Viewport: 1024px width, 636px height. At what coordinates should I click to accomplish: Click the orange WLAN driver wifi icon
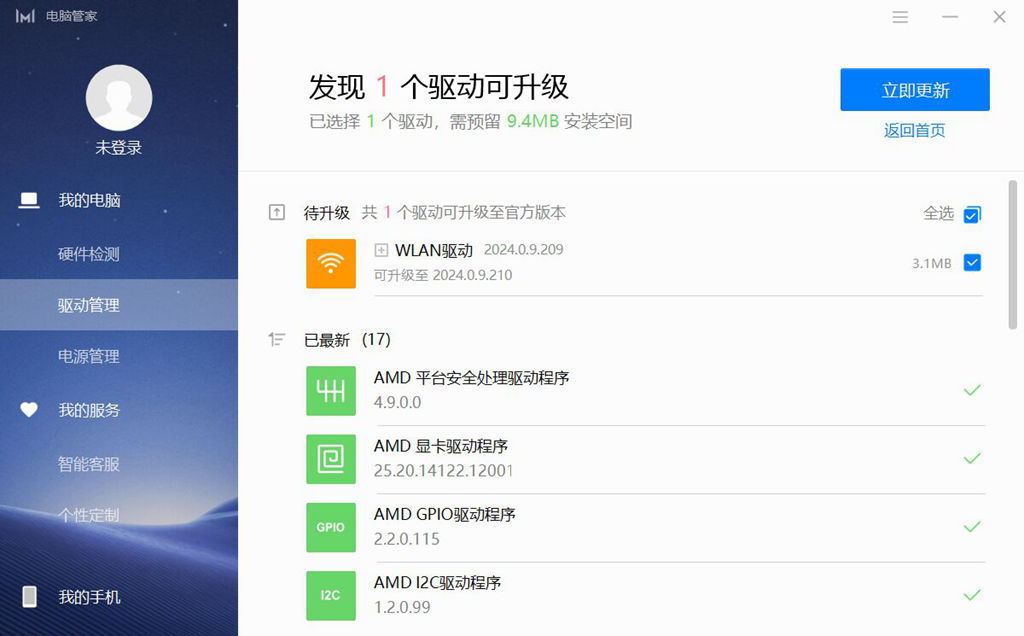331,263
